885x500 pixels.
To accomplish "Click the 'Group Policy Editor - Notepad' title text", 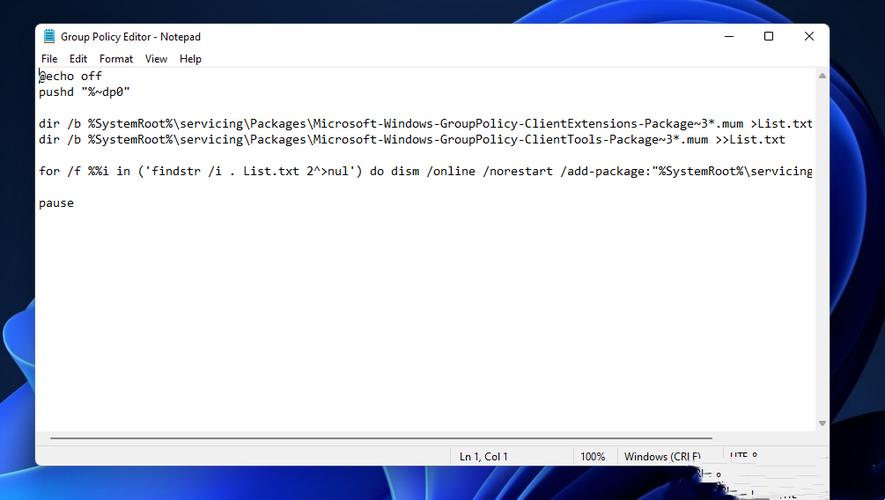I will 130,37.
